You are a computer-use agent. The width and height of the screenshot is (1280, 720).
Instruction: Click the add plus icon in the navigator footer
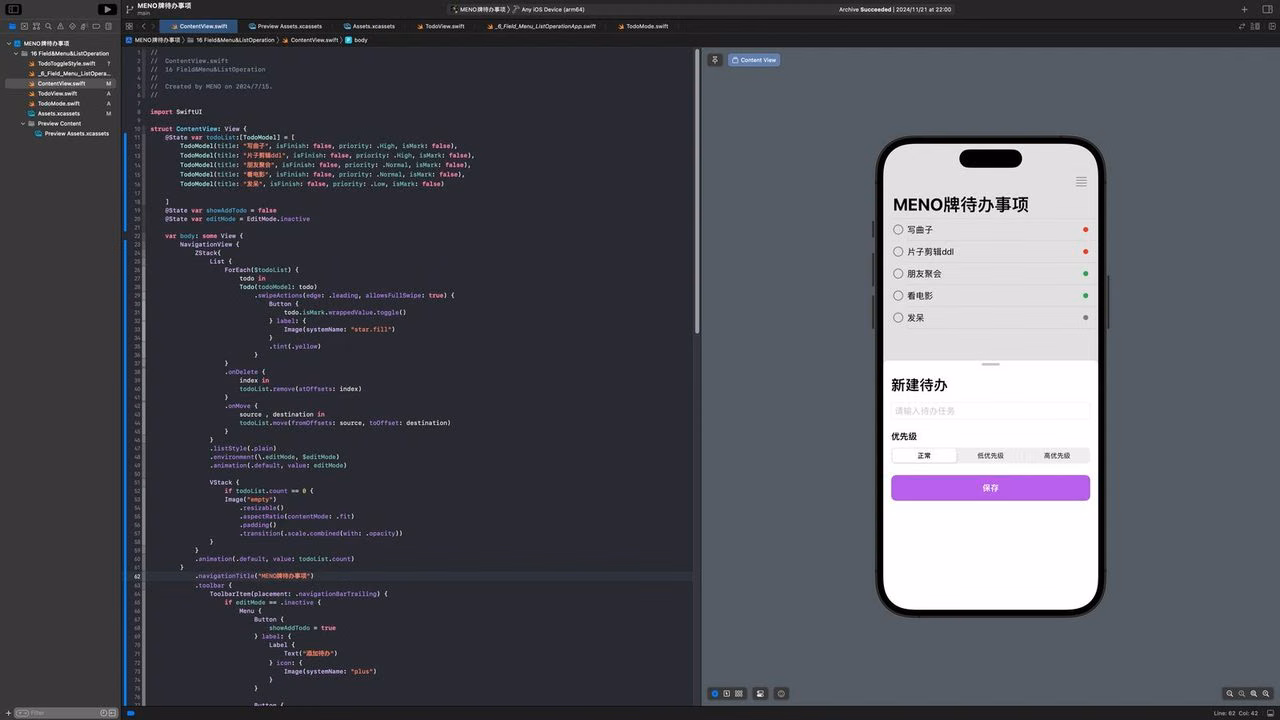[x=9, y=713]
